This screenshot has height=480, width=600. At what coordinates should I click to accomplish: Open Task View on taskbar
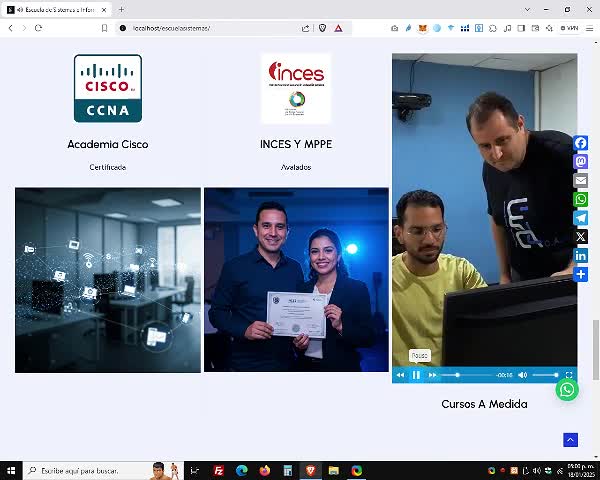(195, 470)
